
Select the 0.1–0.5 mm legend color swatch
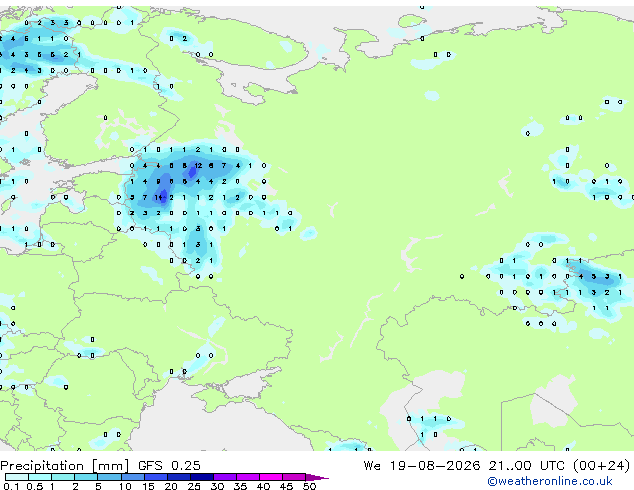point(17,477)
